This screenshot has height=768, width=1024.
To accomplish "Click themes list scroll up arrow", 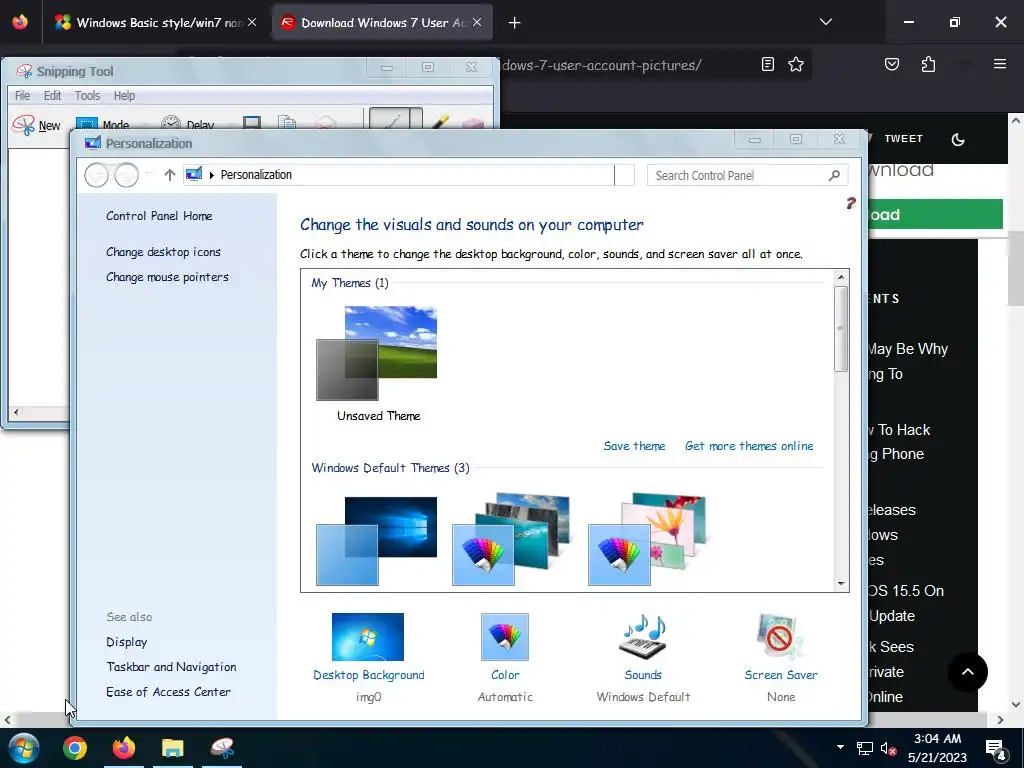I will click(x=841, y=277).
